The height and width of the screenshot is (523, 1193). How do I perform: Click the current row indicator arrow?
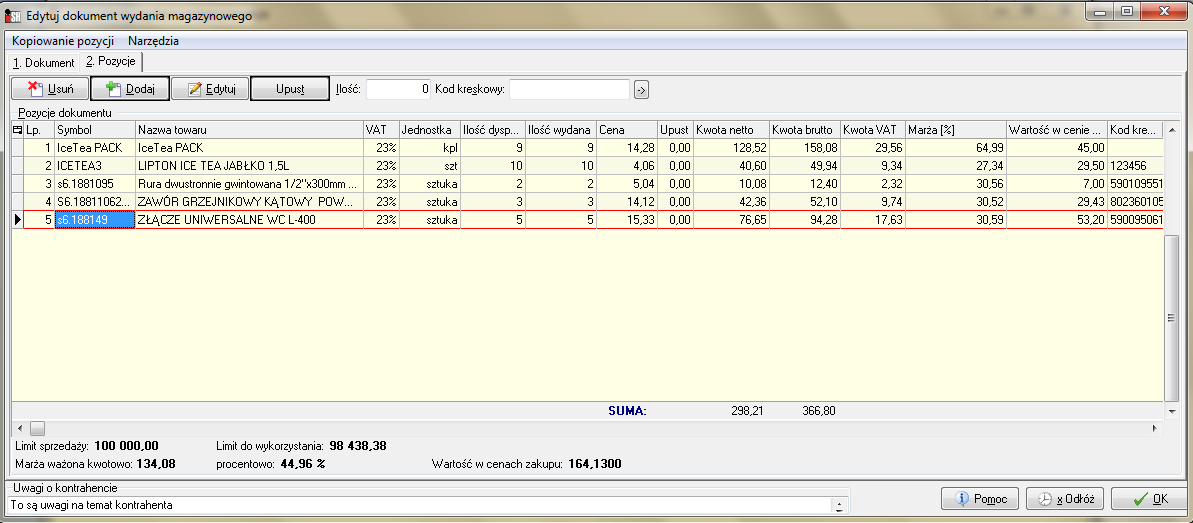[17, 220]
